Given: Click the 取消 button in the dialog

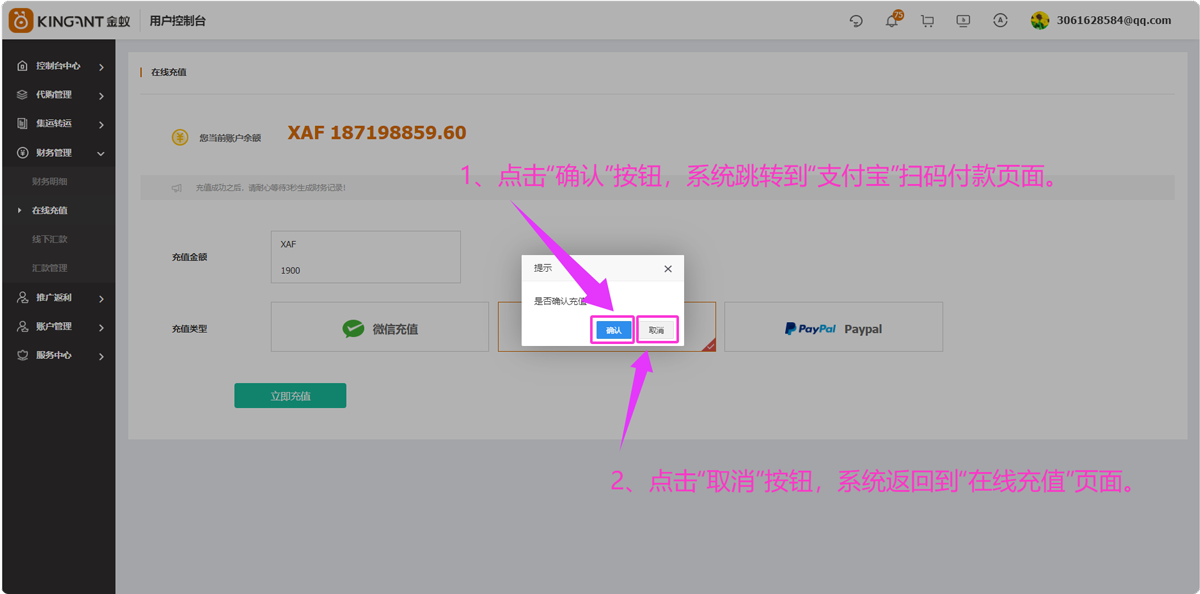Looking at the screenshot, I should click(656, 330).
